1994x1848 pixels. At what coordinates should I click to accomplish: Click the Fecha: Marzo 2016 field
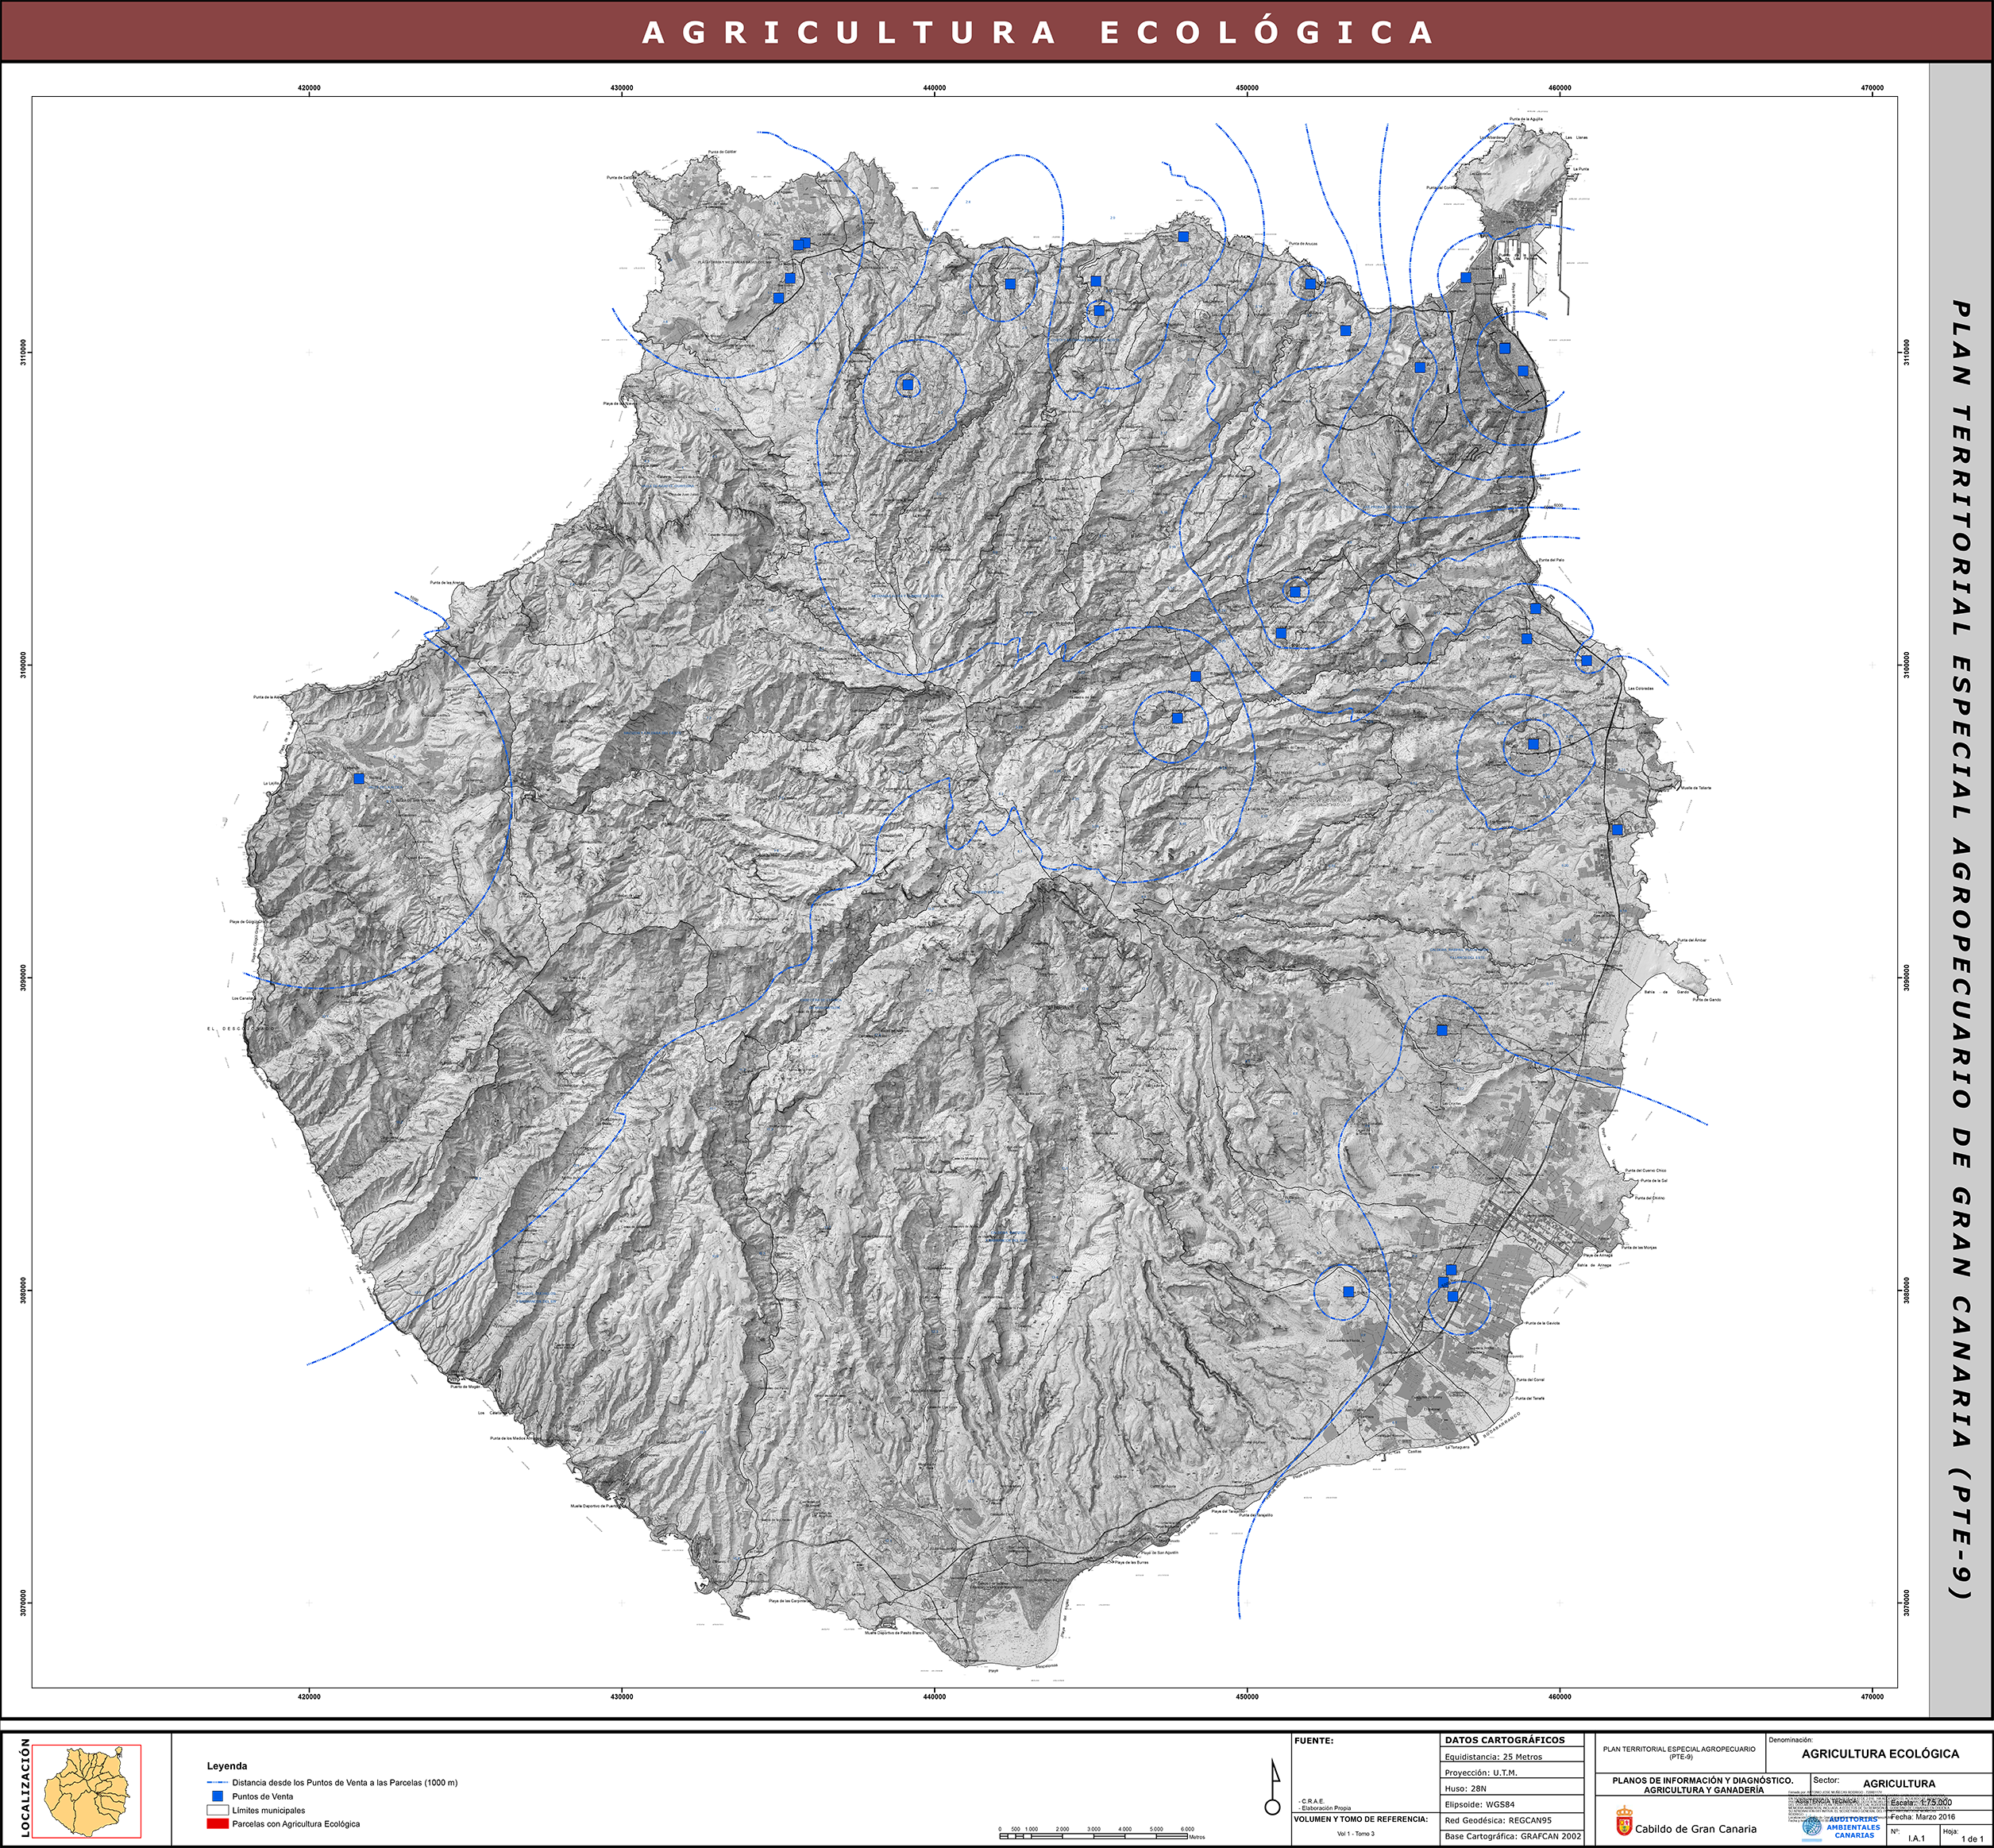coord(1938,1817)
